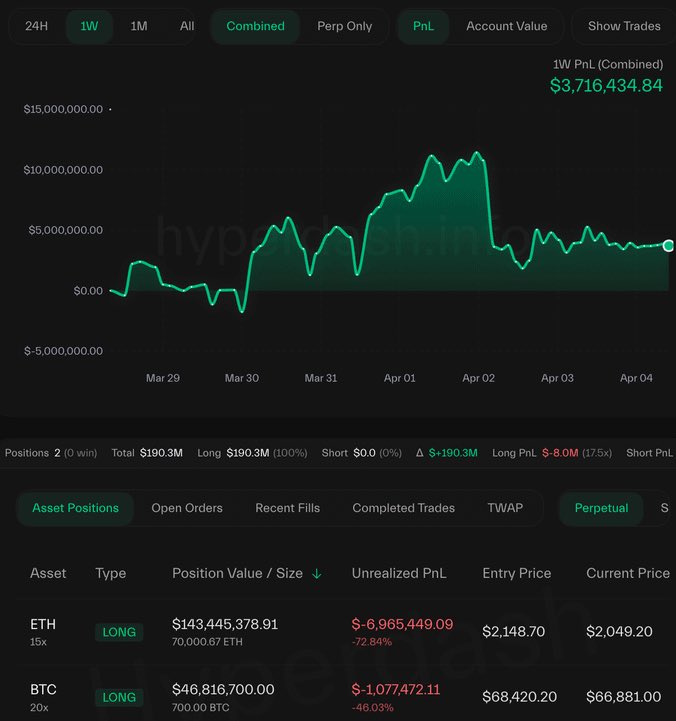Open the Asset Positions tab
Image resolution: width=676 pixels, height=721 pixels.
point(75,508)
